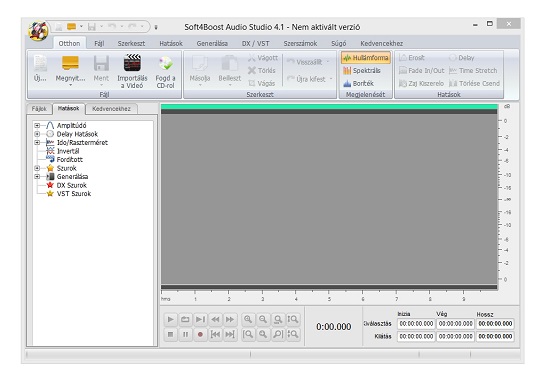Screen dimensions: 550x389
Task: Apply the Zaj Kiszerelo noise removal effect
Action: click(421, 83)
